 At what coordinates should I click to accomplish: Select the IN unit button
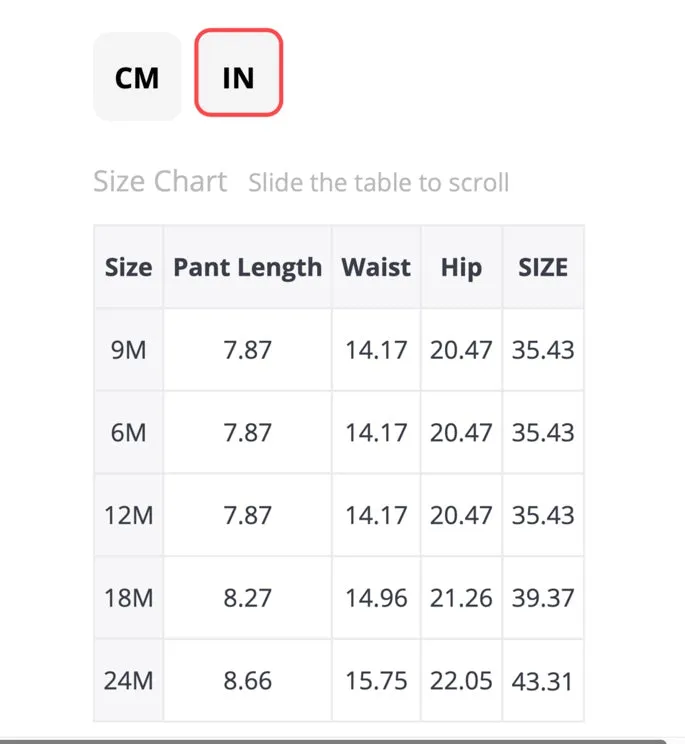pyautogui.click(x=239, y=73)
